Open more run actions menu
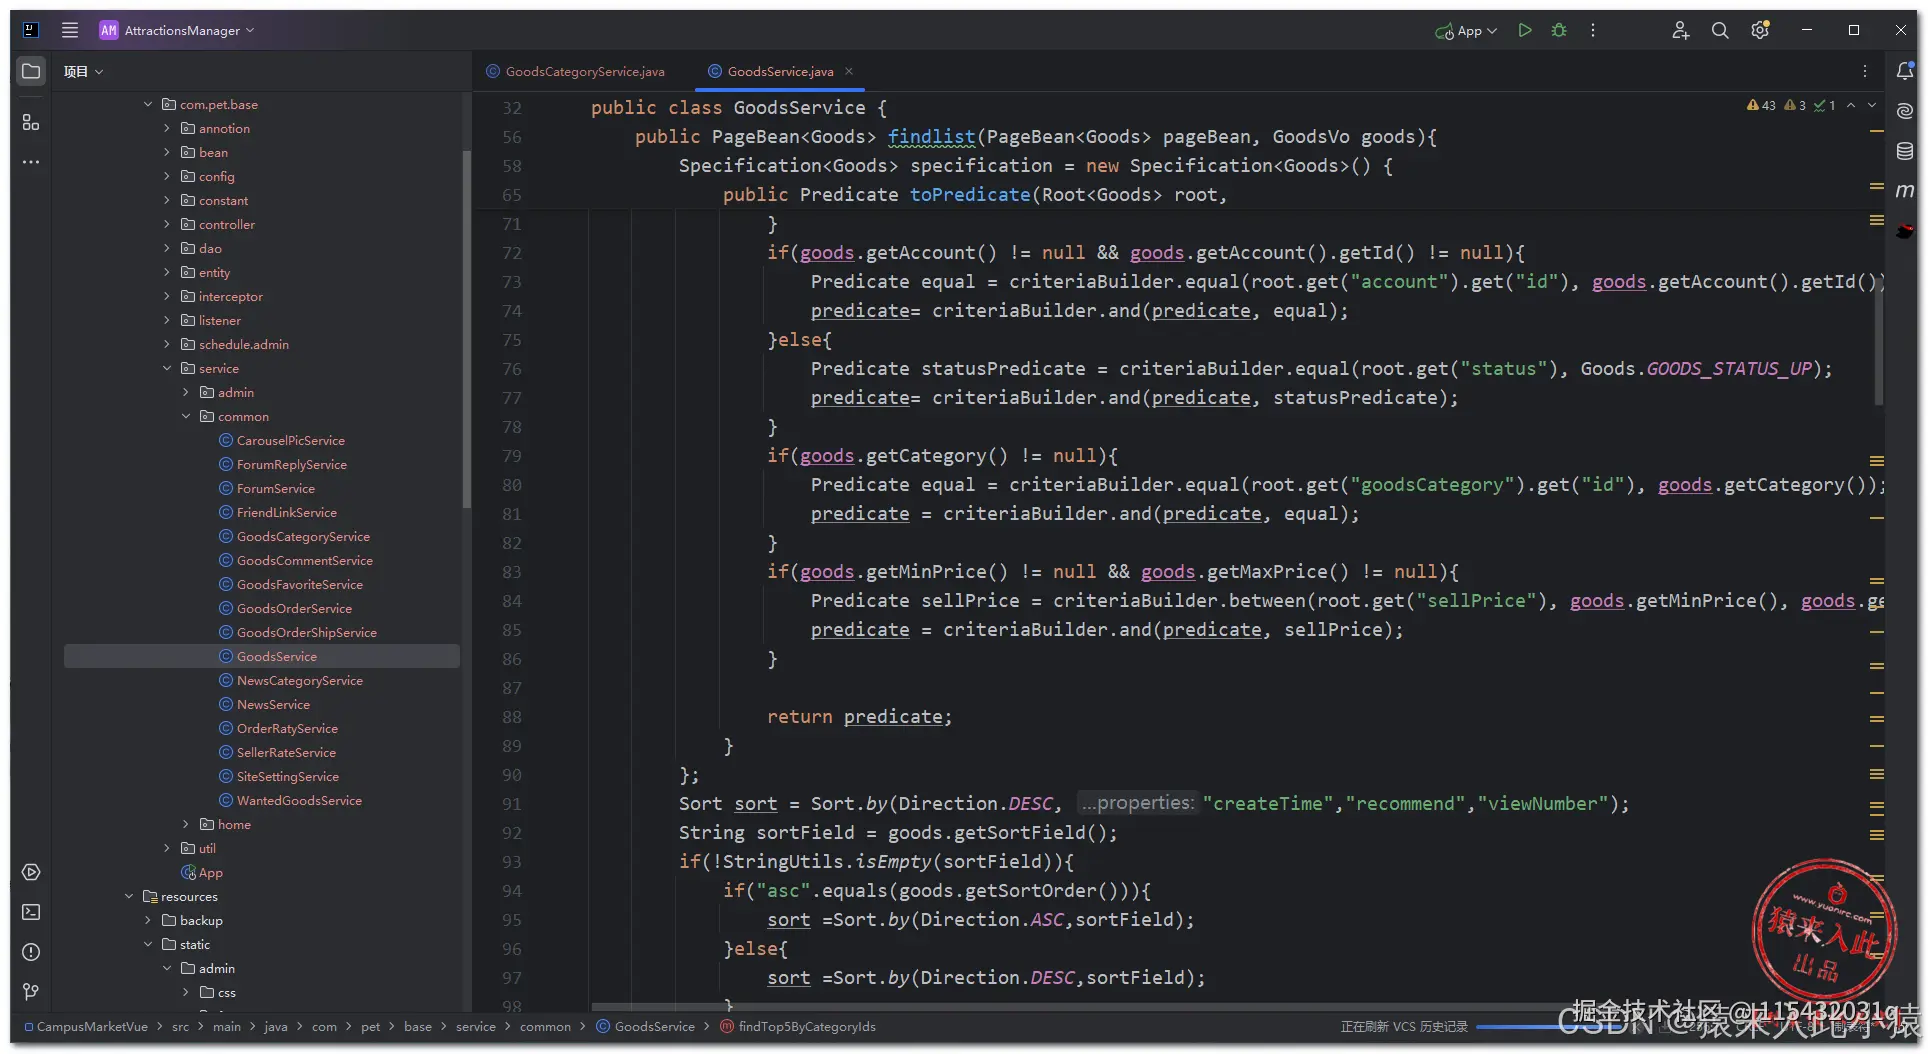Viewport: 1928px width, 1054px height. [x=1593, y=30]
